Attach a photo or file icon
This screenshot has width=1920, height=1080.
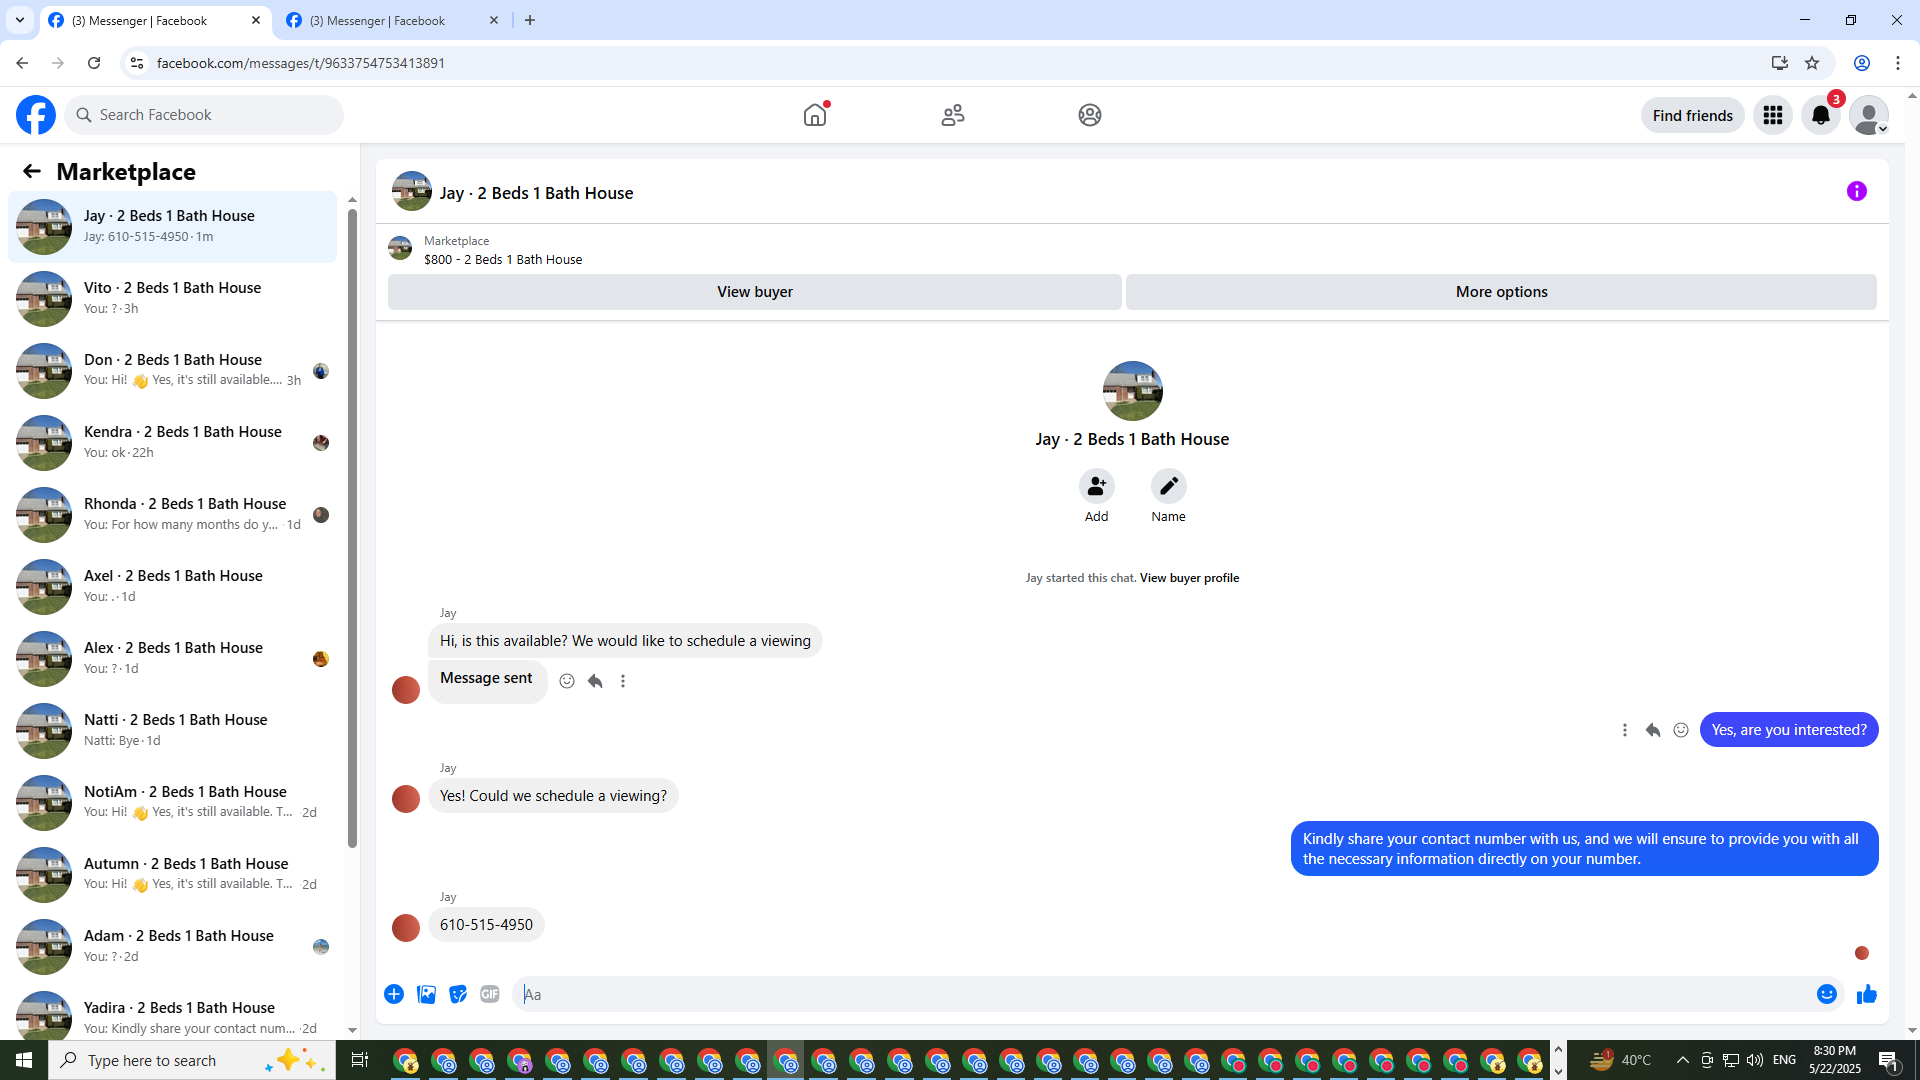click(426, 994)
